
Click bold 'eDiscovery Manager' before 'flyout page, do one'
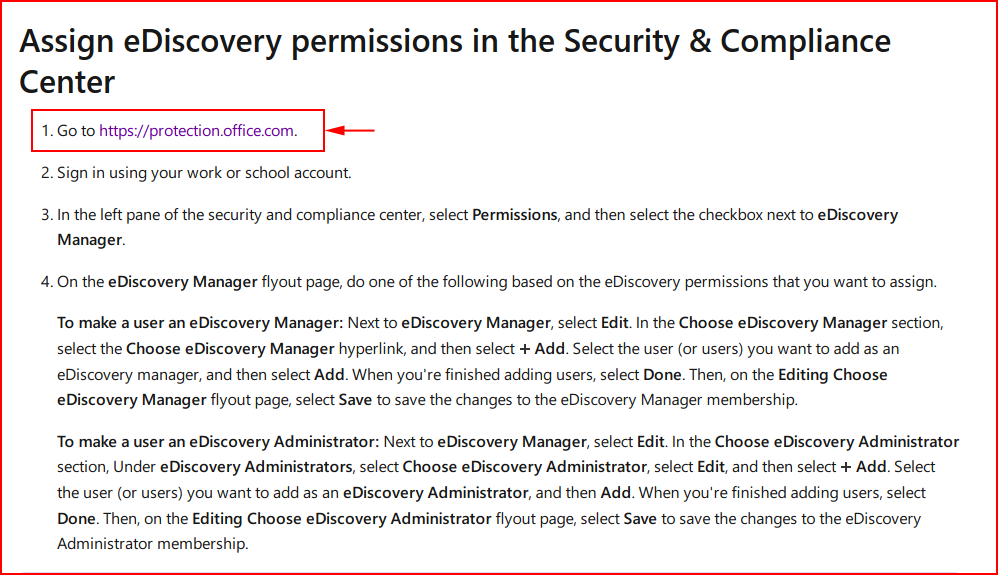click(x=183, y=281)
